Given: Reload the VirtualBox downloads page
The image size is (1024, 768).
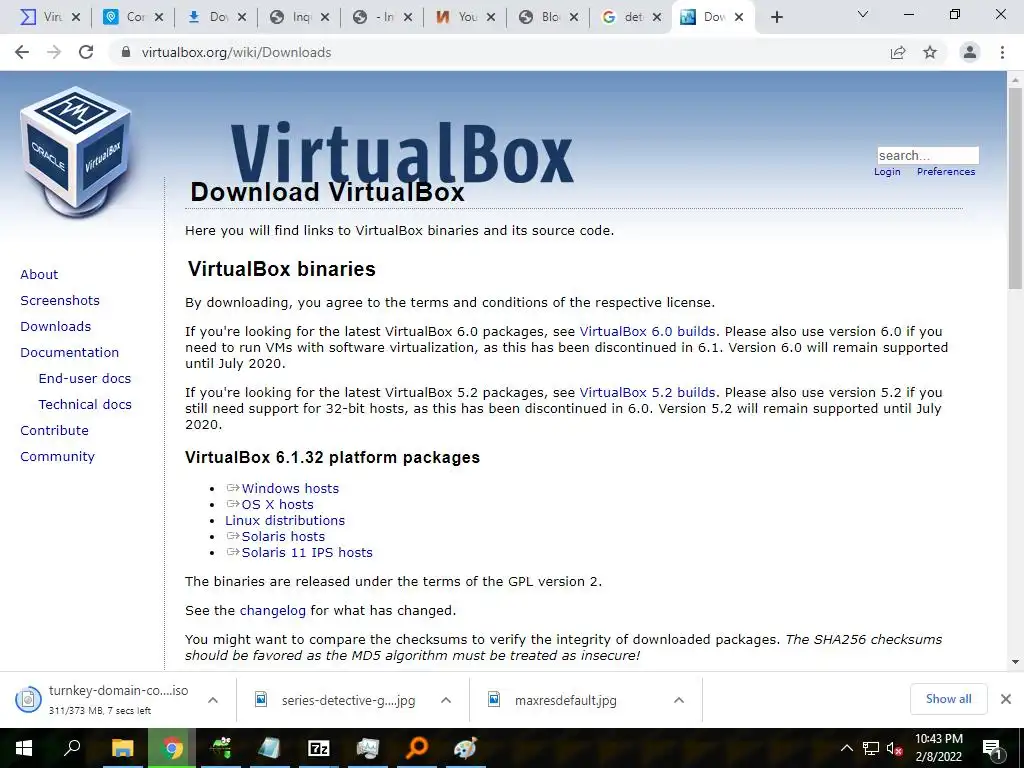Looking at the screenshot, I should click(86, 52).
